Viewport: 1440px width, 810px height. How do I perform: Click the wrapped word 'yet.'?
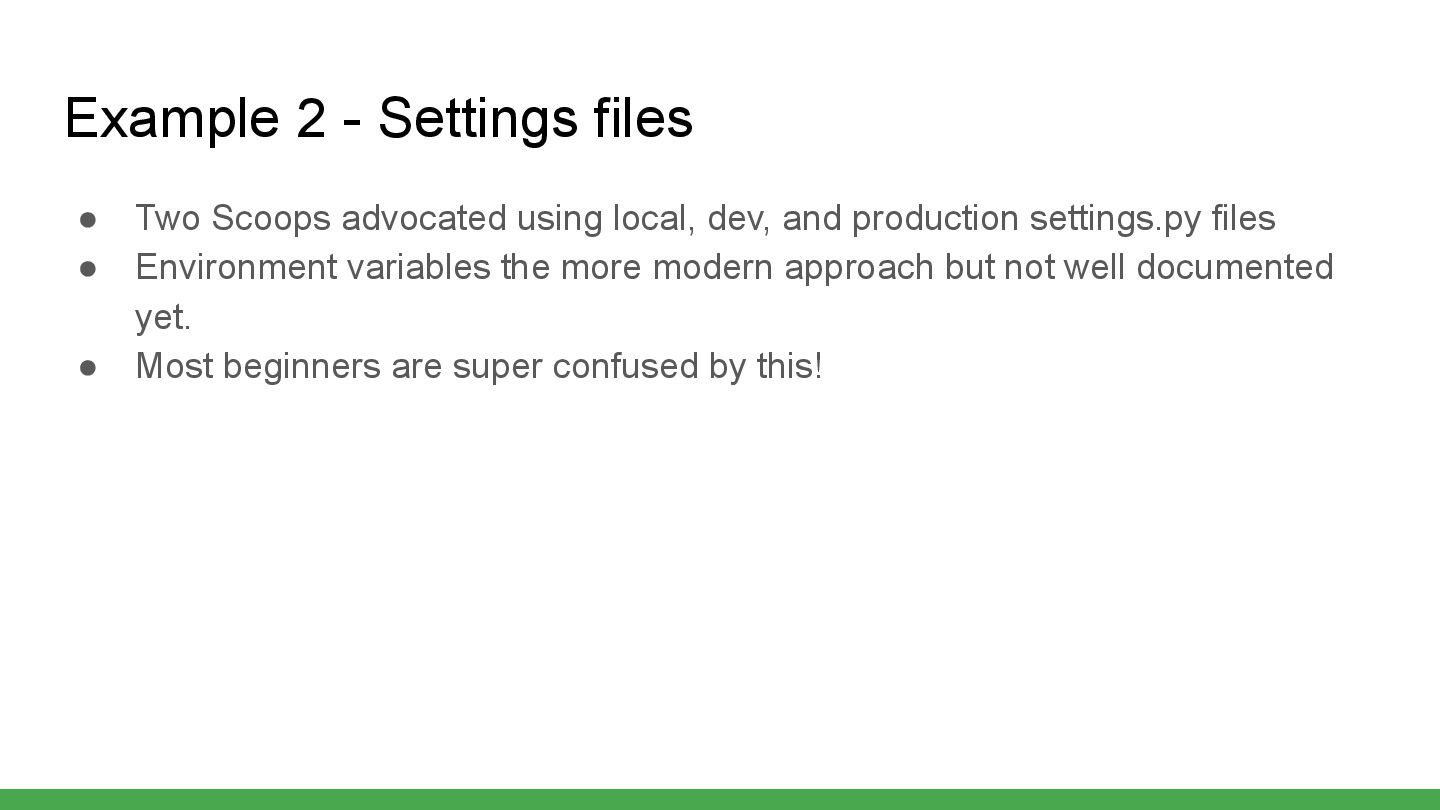(163, 317)
